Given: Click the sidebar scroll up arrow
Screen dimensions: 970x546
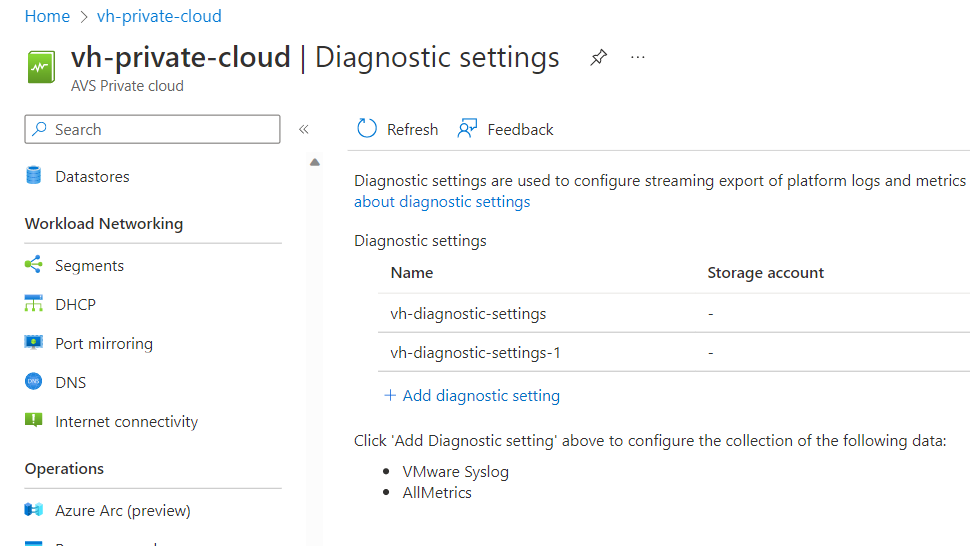Looking at the screenshot, I should (x=315, y=162).
